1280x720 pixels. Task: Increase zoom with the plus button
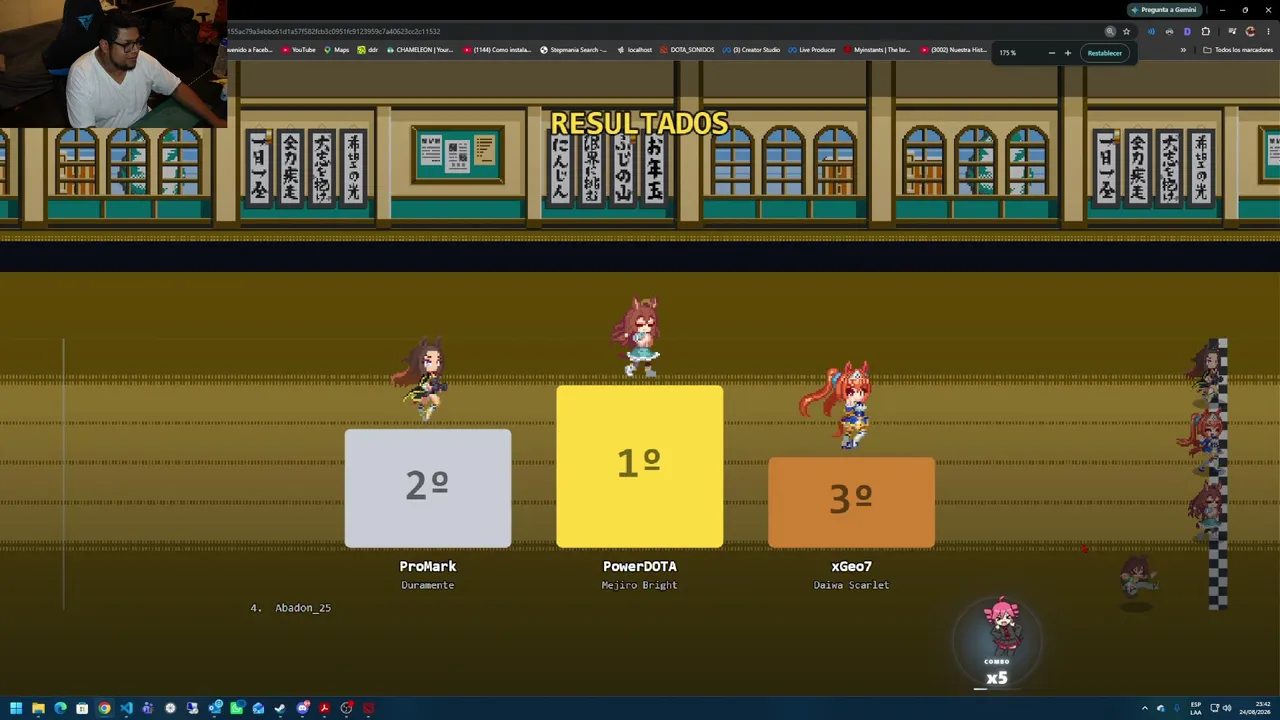(x=1067, y=53)
